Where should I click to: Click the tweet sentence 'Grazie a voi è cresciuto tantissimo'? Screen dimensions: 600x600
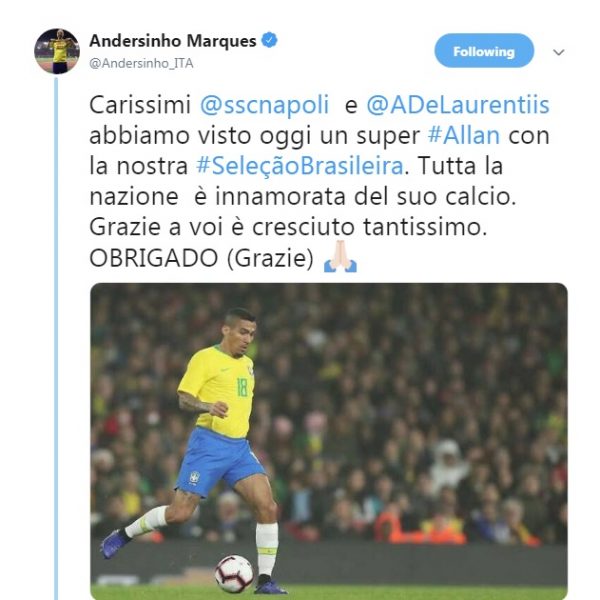point(288,227)
